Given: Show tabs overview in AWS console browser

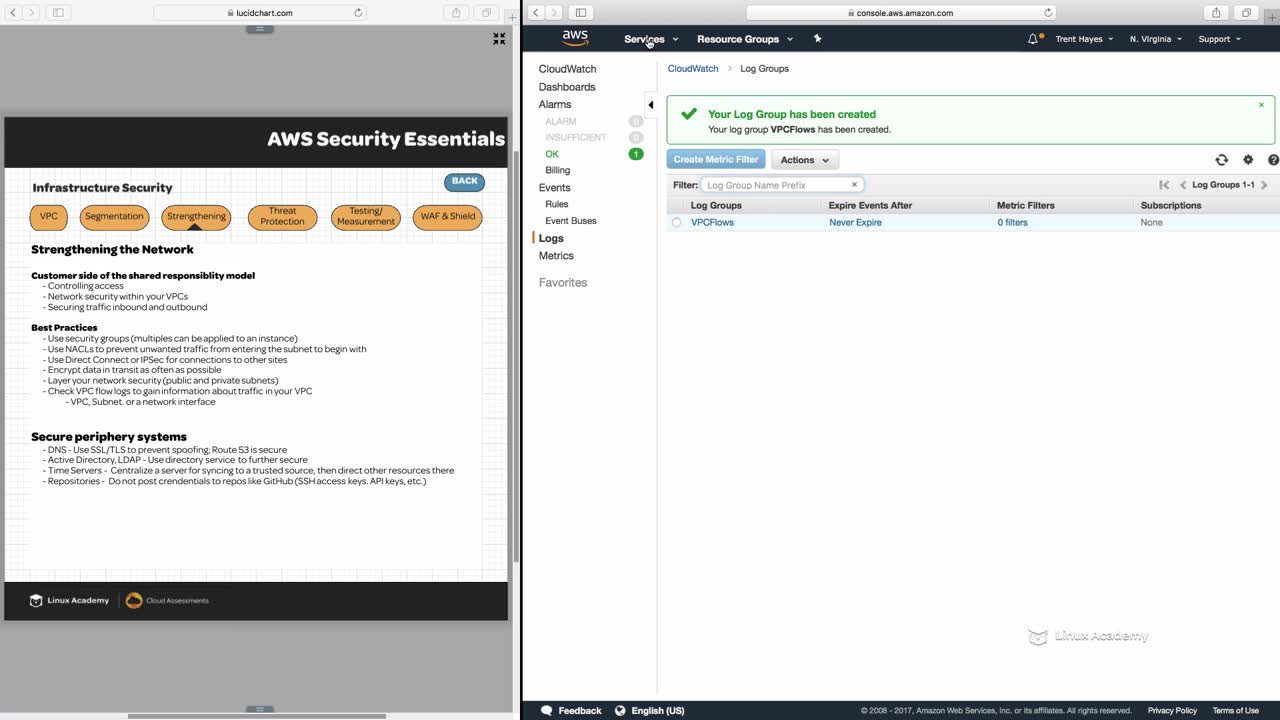Looking at the screenshot, I should [1246, 13].
